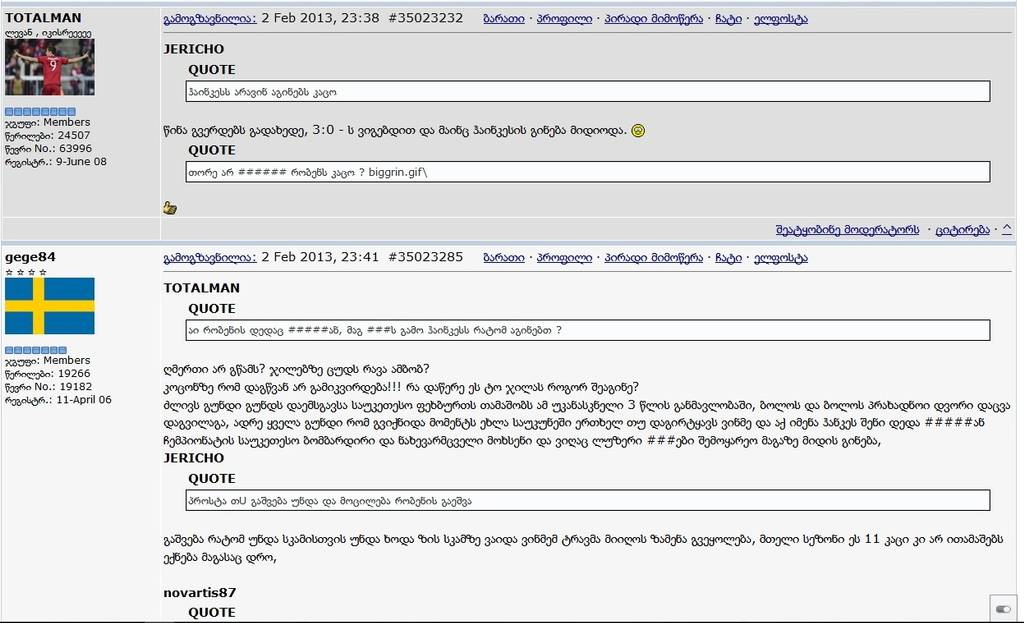Open ჩატი link in gege84's post header
The width and height of the screenshot is (1024, 623).
tap(728, 257)
